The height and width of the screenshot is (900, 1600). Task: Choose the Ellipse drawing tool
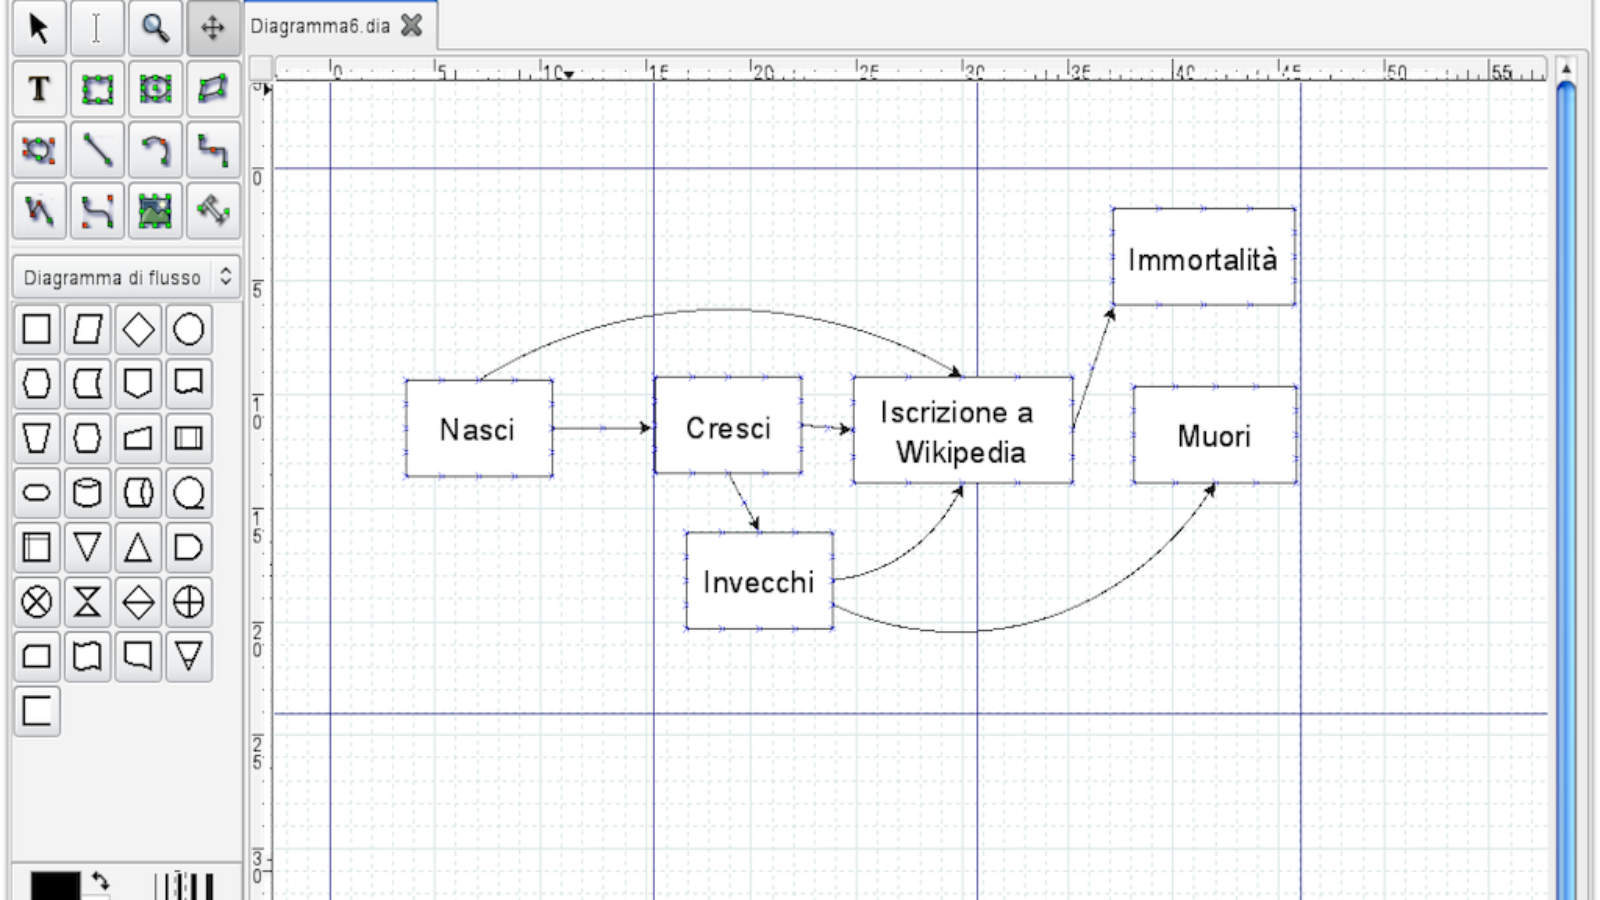pos(155,89)
